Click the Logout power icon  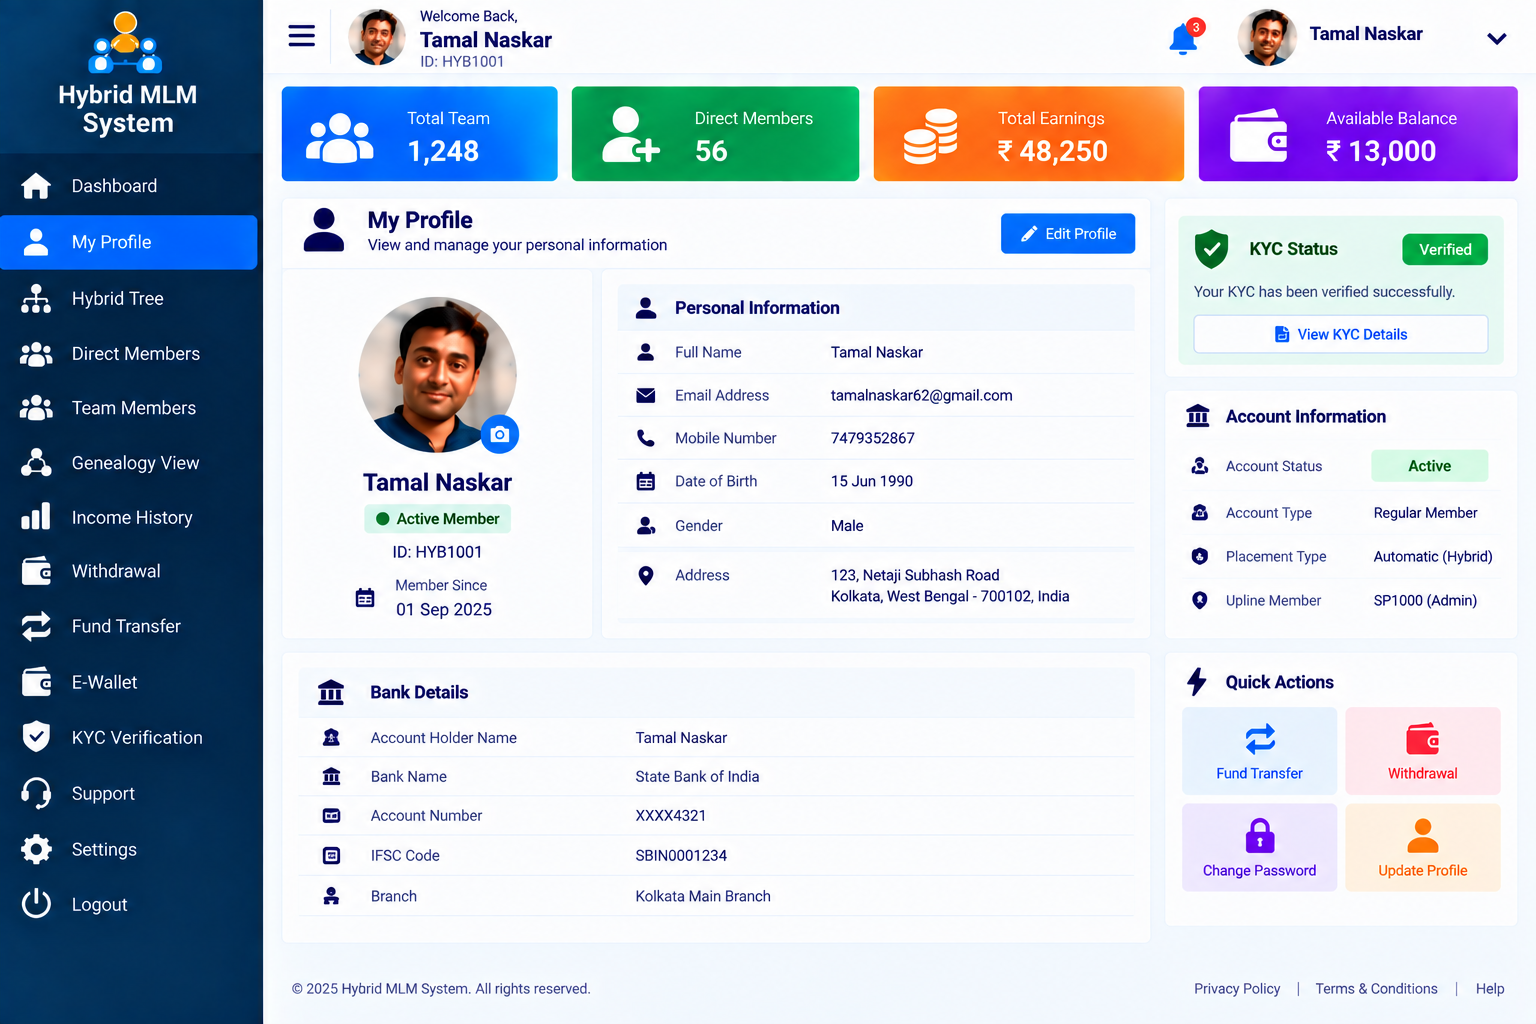point(36,904)
